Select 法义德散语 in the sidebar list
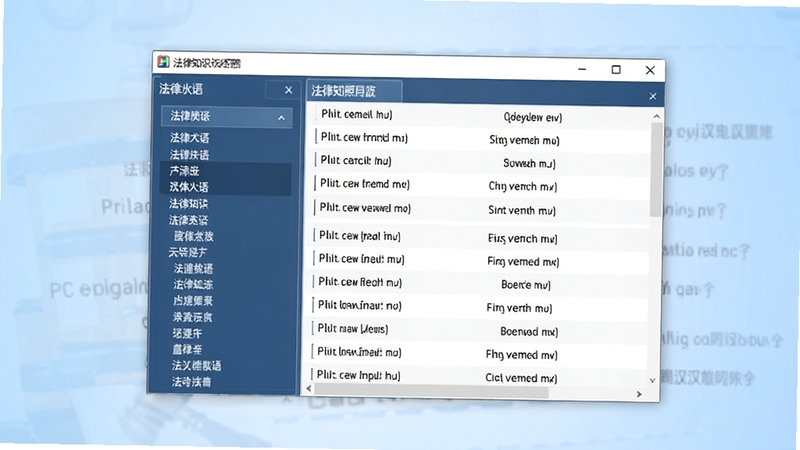Image resolution: width=800 pixels, height=450 pixels. pyautogui.click(x=196, y=365)
